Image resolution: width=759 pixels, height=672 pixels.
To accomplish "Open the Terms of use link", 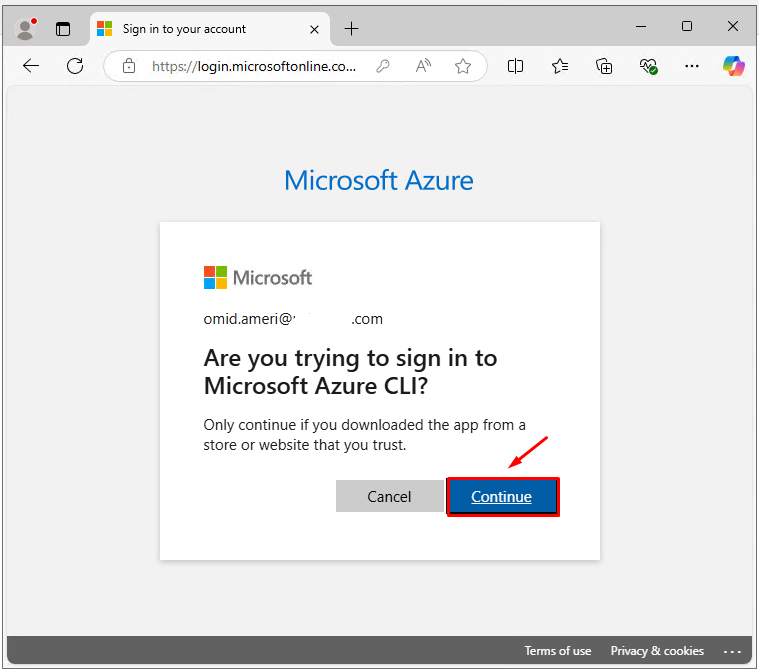I will (x=558, y=651).
